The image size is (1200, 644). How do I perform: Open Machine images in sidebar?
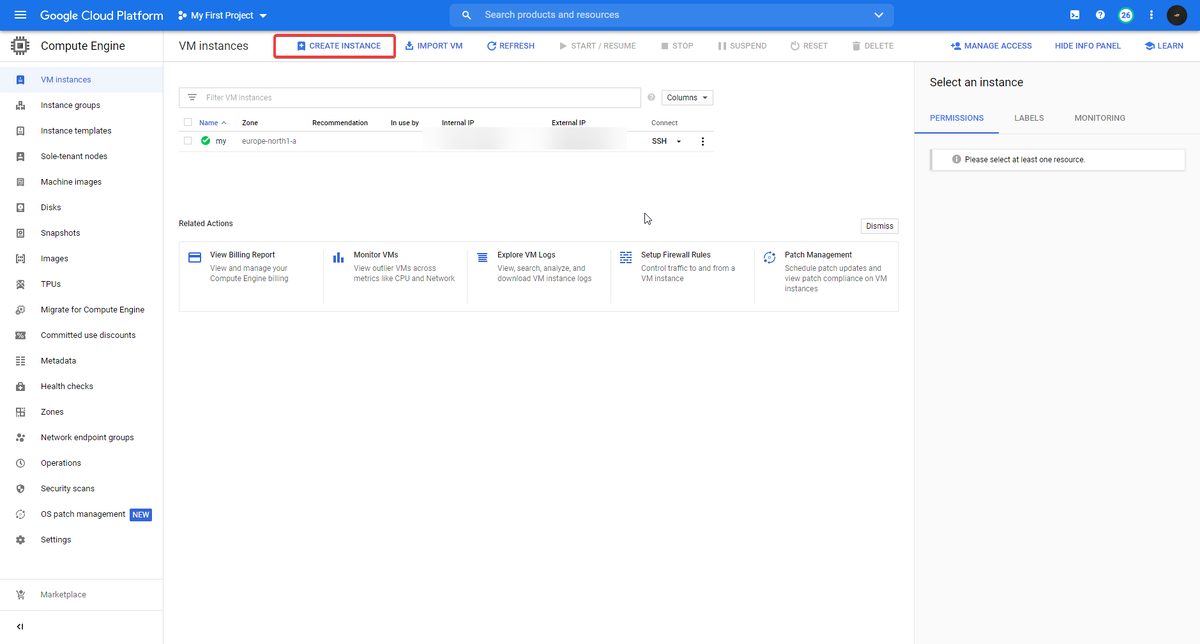(81, 182)
